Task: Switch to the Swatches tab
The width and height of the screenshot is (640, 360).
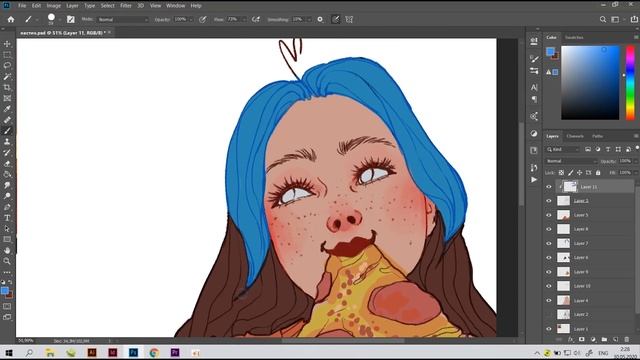Action: (574, 37)
